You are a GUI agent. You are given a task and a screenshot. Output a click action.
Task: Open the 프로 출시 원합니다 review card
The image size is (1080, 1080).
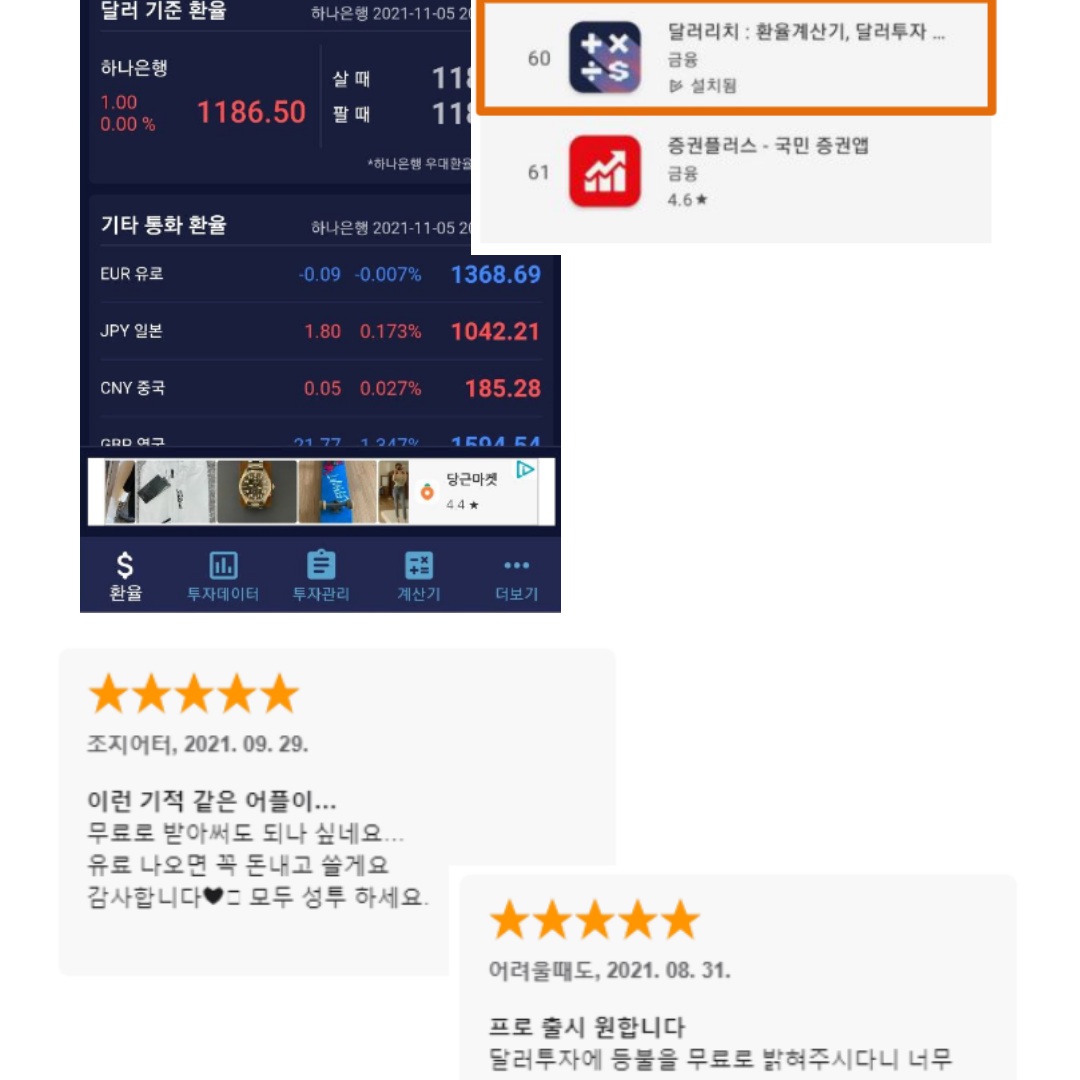[x=738, y=977]
